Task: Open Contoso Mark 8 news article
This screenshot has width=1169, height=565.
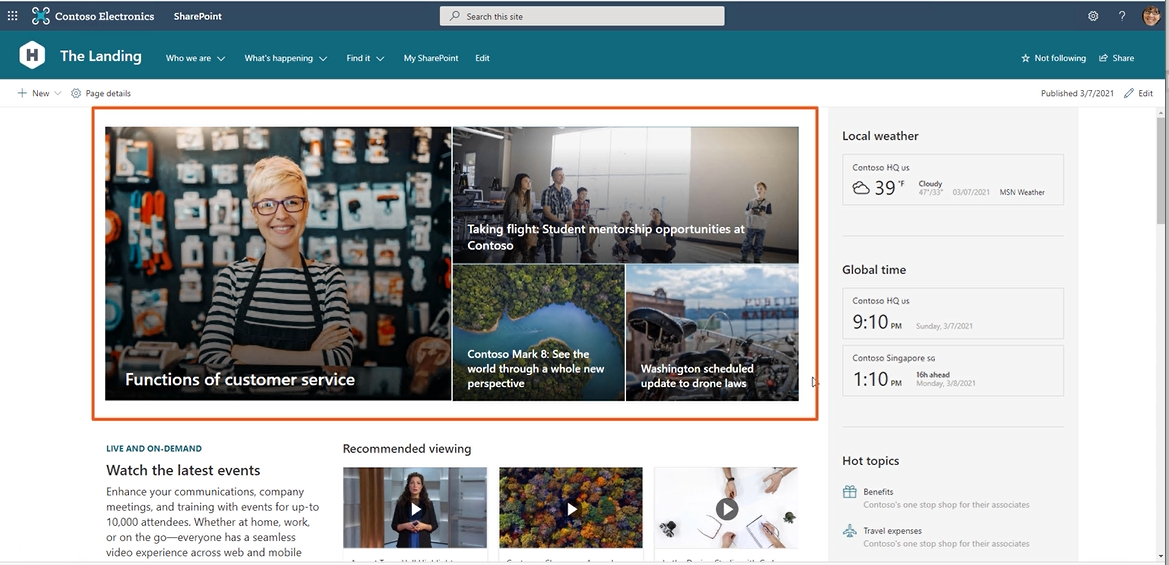Action: point(538,332)
